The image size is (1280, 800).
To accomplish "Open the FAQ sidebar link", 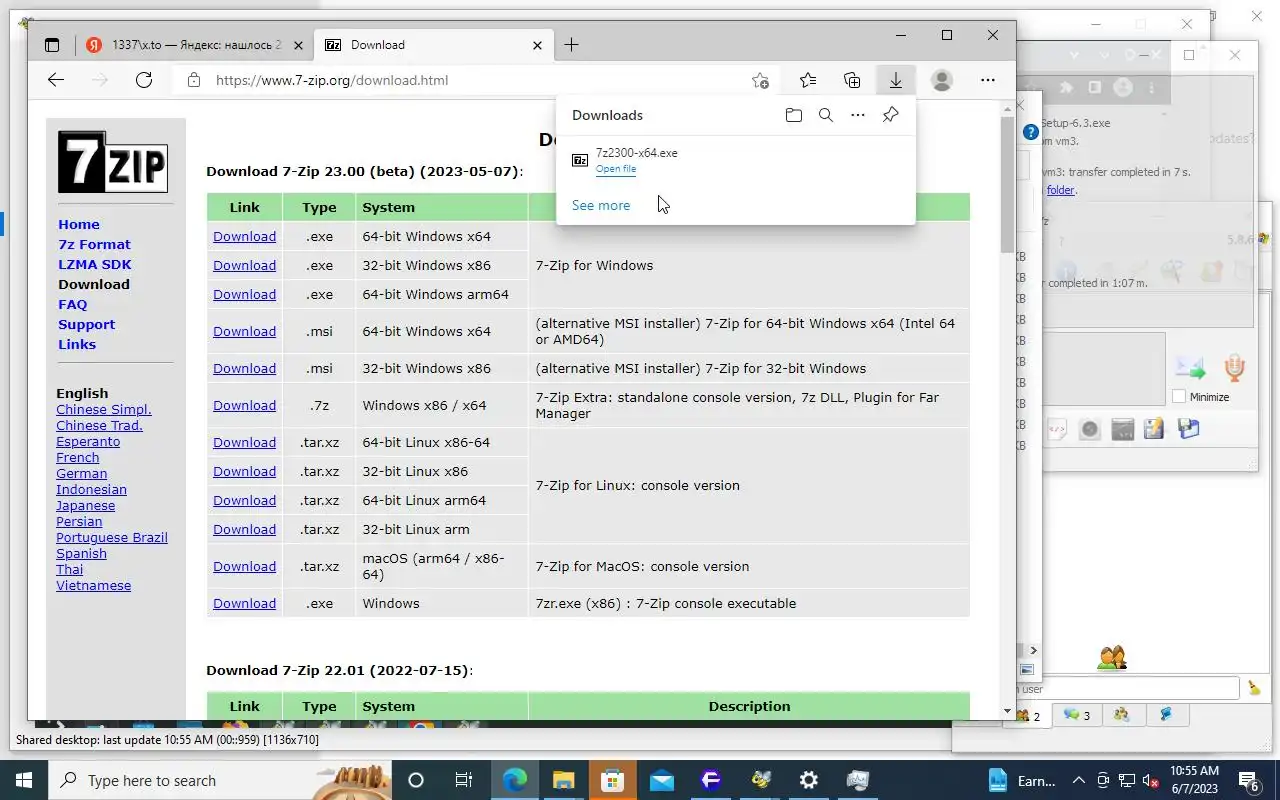I will [x=73, y=304].
